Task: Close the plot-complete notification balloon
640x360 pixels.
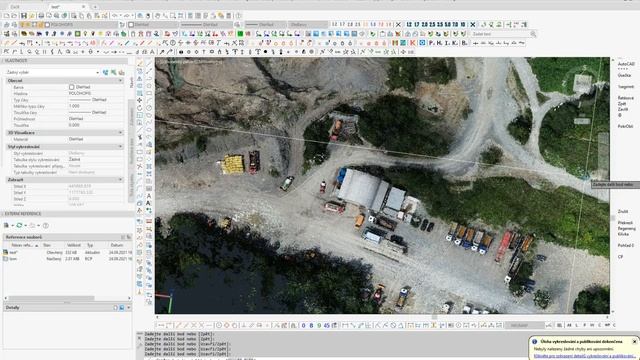Action: click(x=634, y=341)
